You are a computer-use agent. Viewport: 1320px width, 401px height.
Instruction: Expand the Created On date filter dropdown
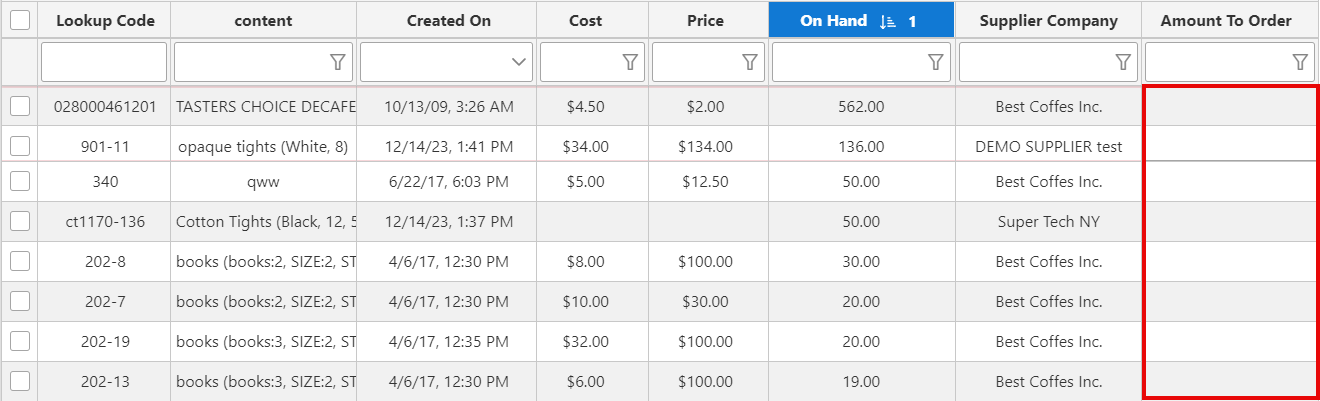pyautogui.click(x=519, y=62)
